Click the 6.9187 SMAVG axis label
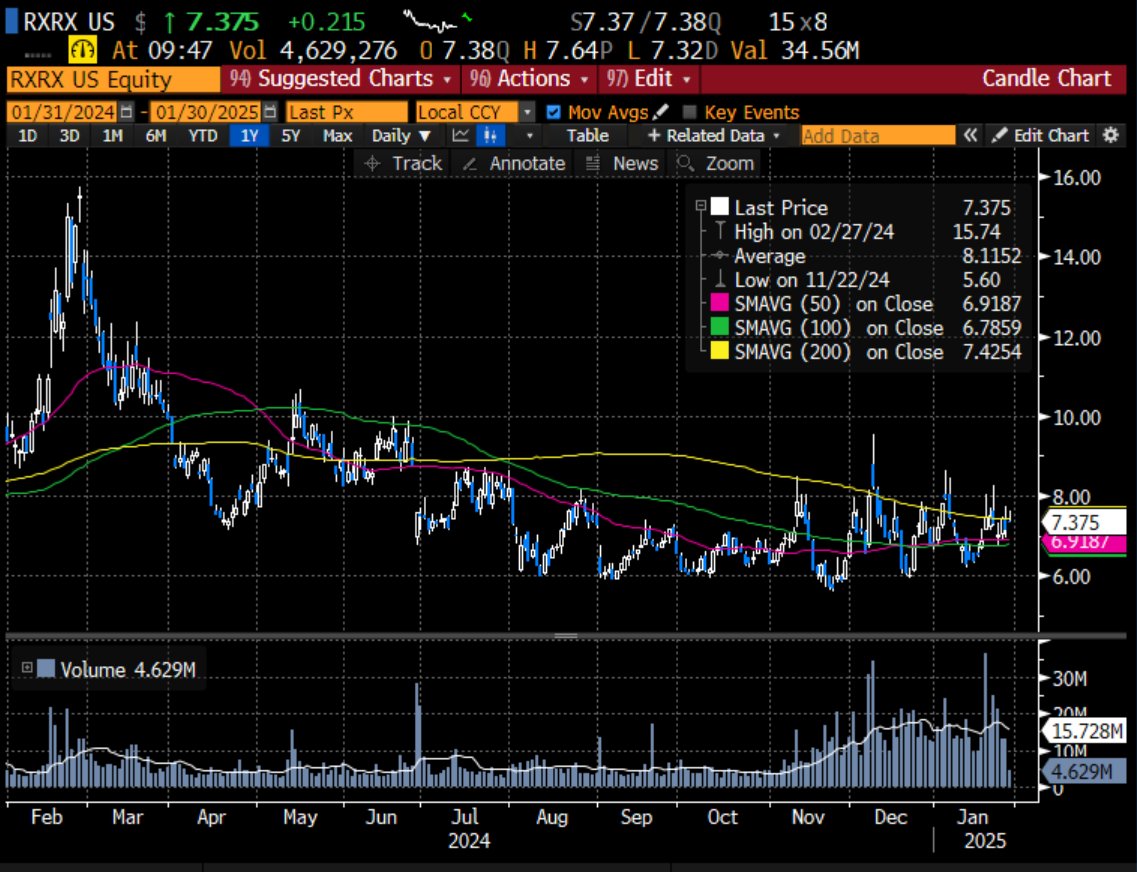Image resolution: width=1137 pixels, height=872 pixels. [x=1083, y=542]
